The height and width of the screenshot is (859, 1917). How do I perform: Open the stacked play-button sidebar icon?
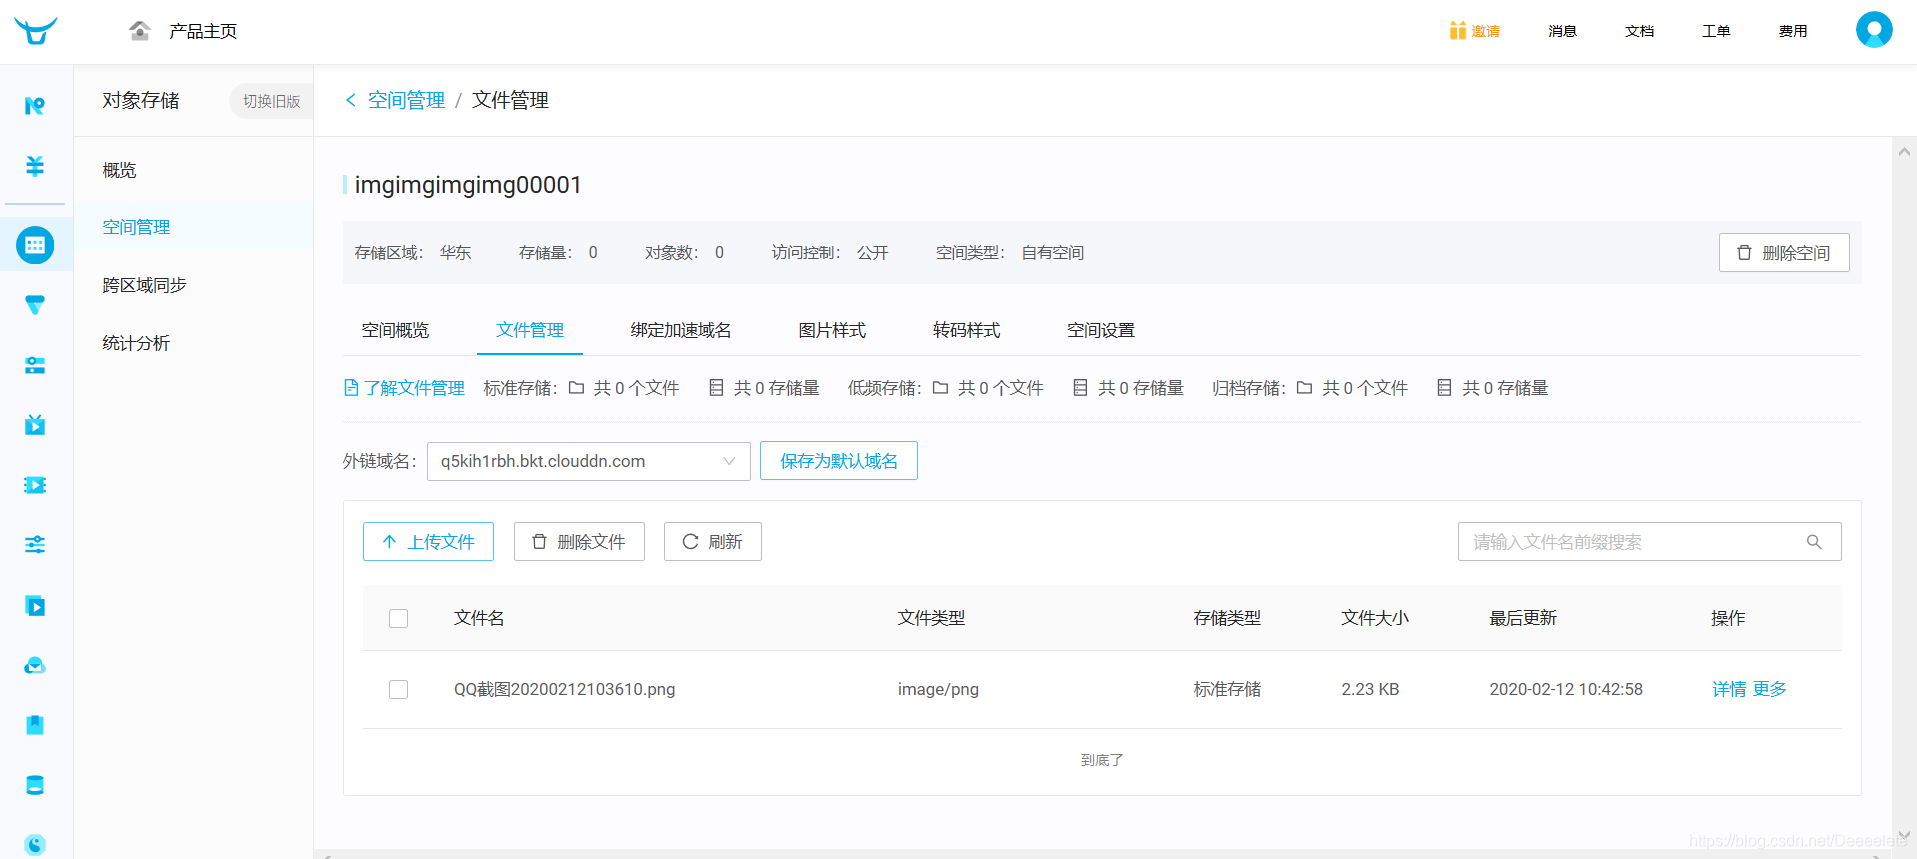(x=35, y=605)
